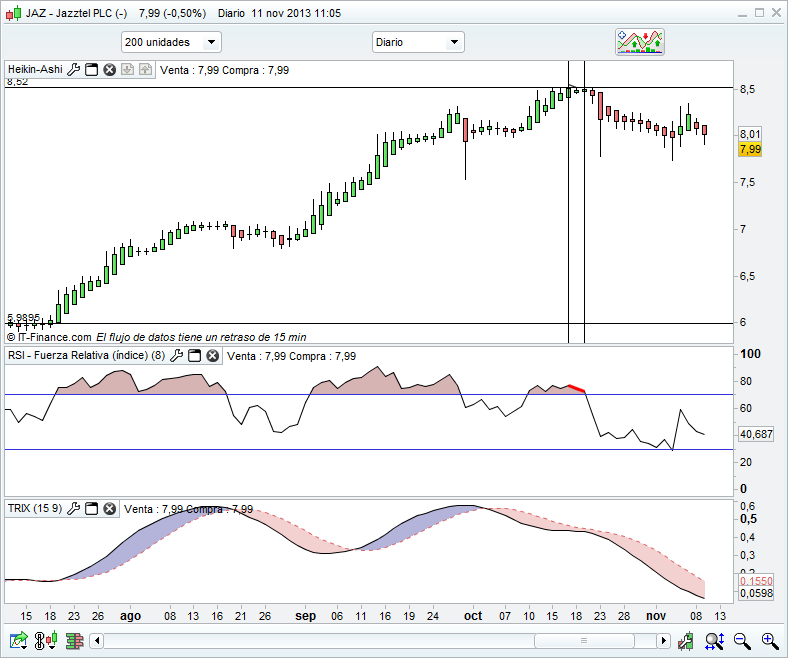Close the TRIX indicator panel
788x658 pixels.
(109, 508)
